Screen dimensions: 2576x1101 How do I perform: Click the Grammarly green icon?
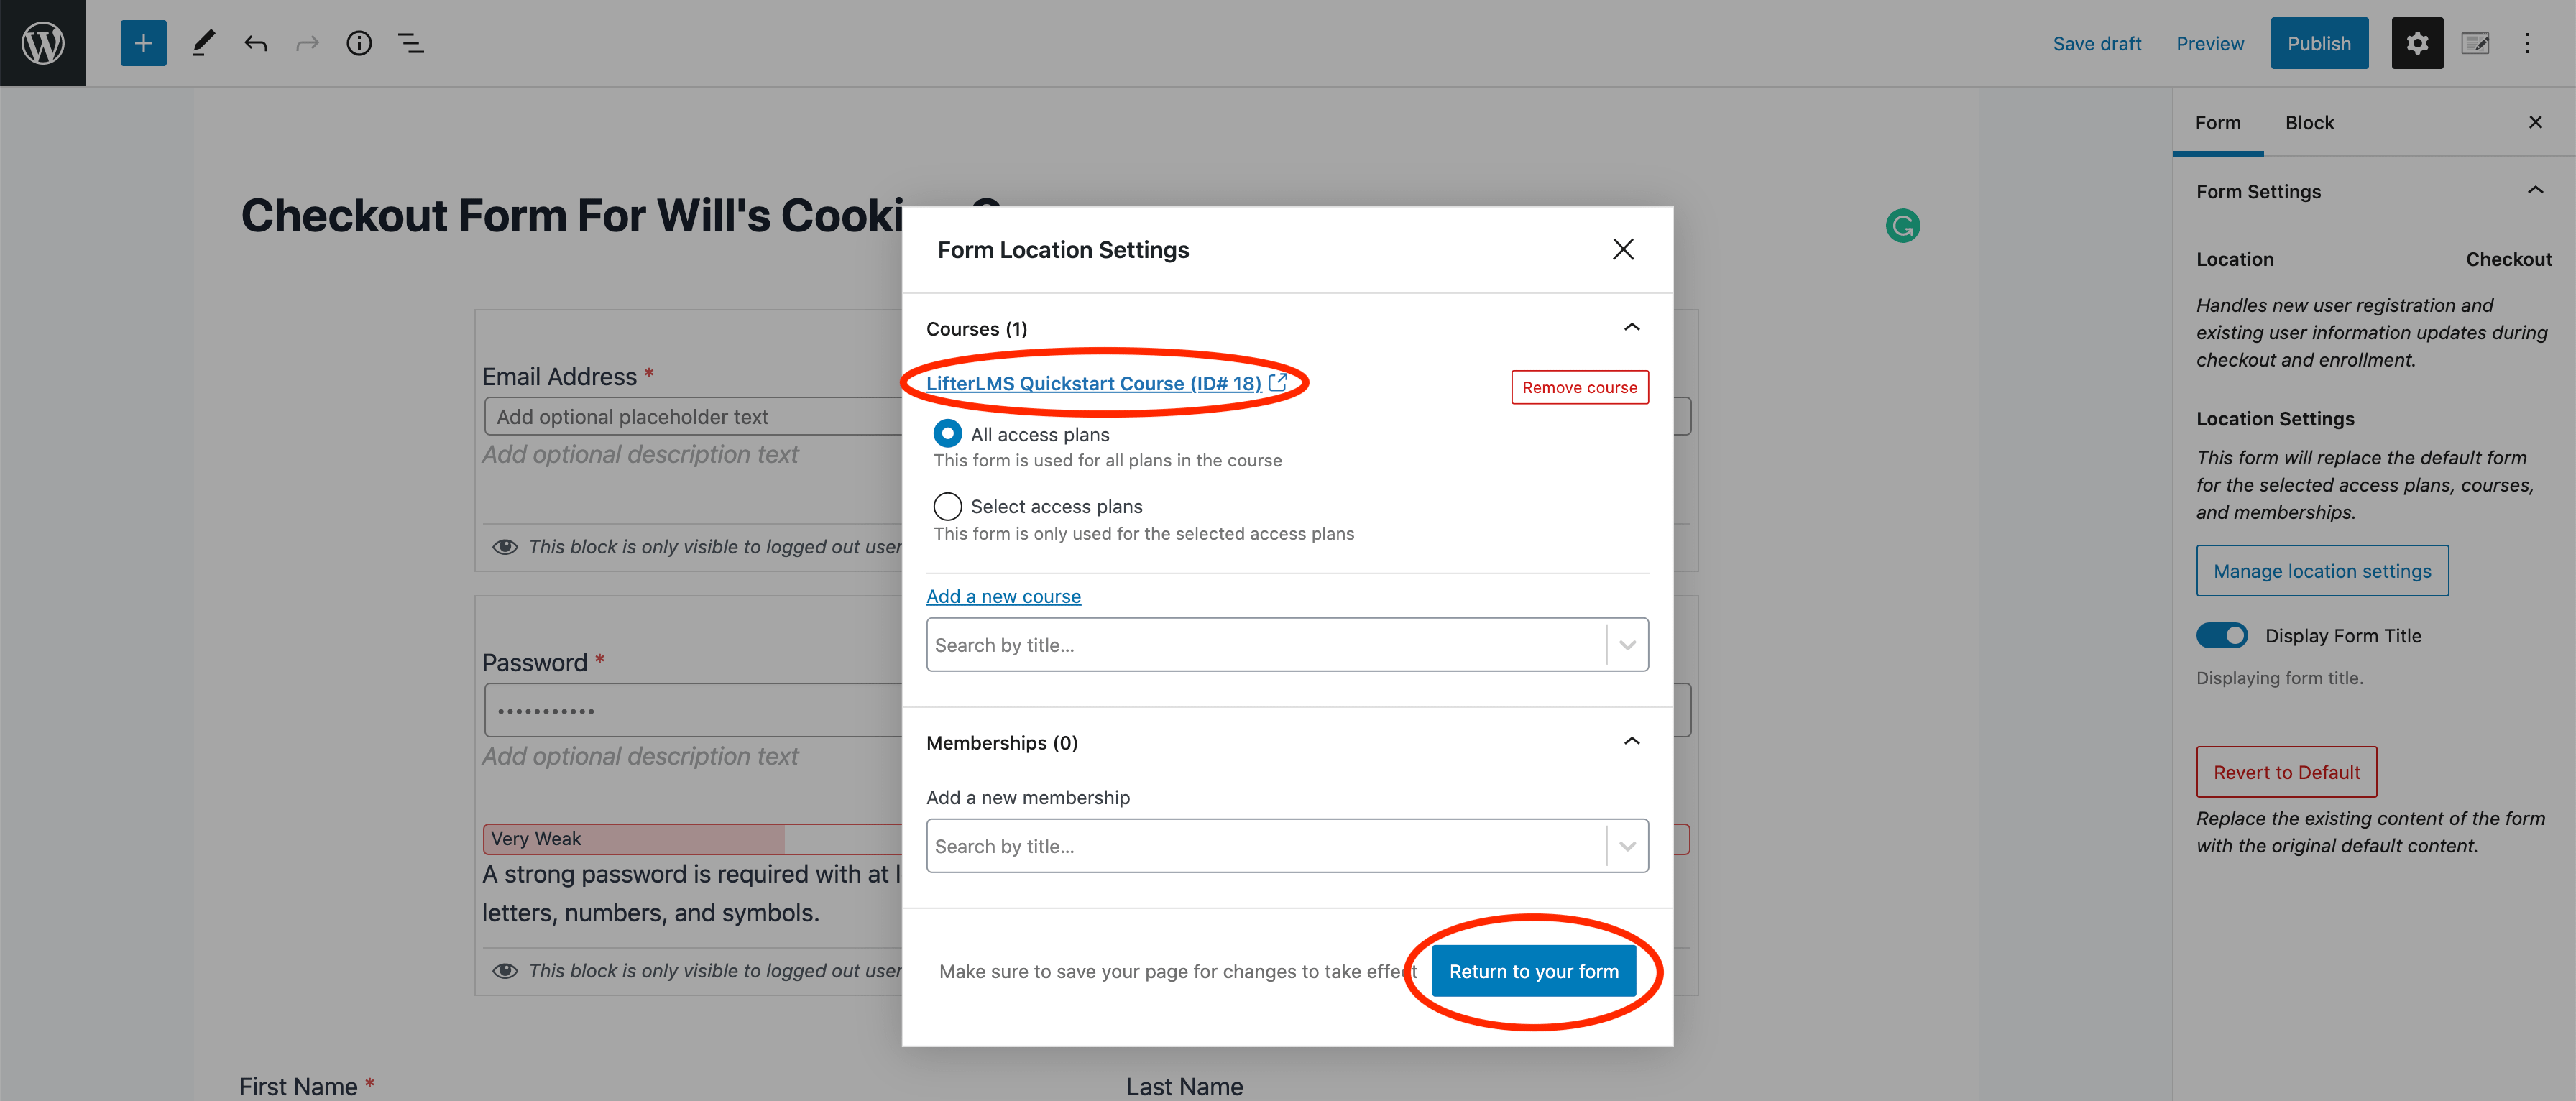[x=1902, y=226]
